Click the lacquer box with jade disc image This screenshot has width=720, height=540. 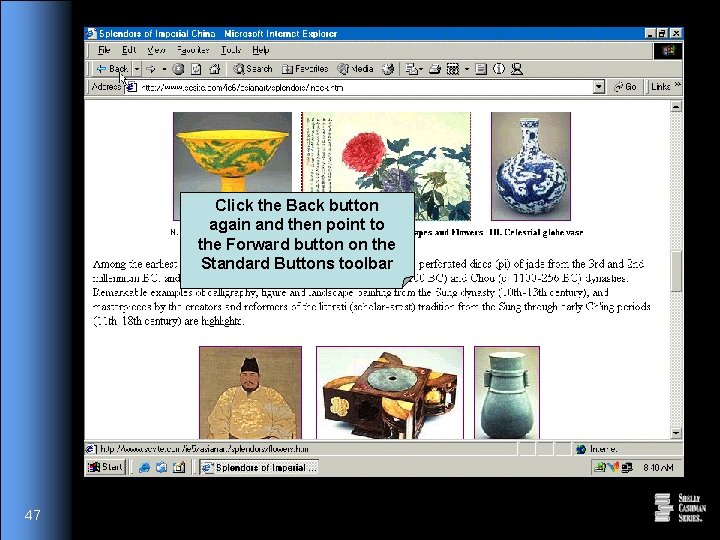pos(390,393)
